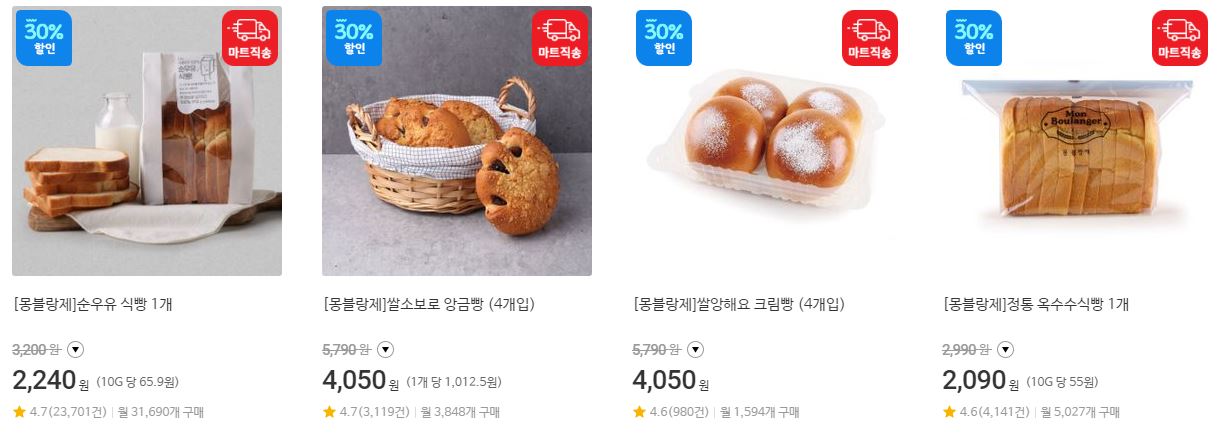Screen dimensions: 1217x437
Task: Click the 마트직송 truck badge on 옥수수식빵
Action: point(1180,38)
